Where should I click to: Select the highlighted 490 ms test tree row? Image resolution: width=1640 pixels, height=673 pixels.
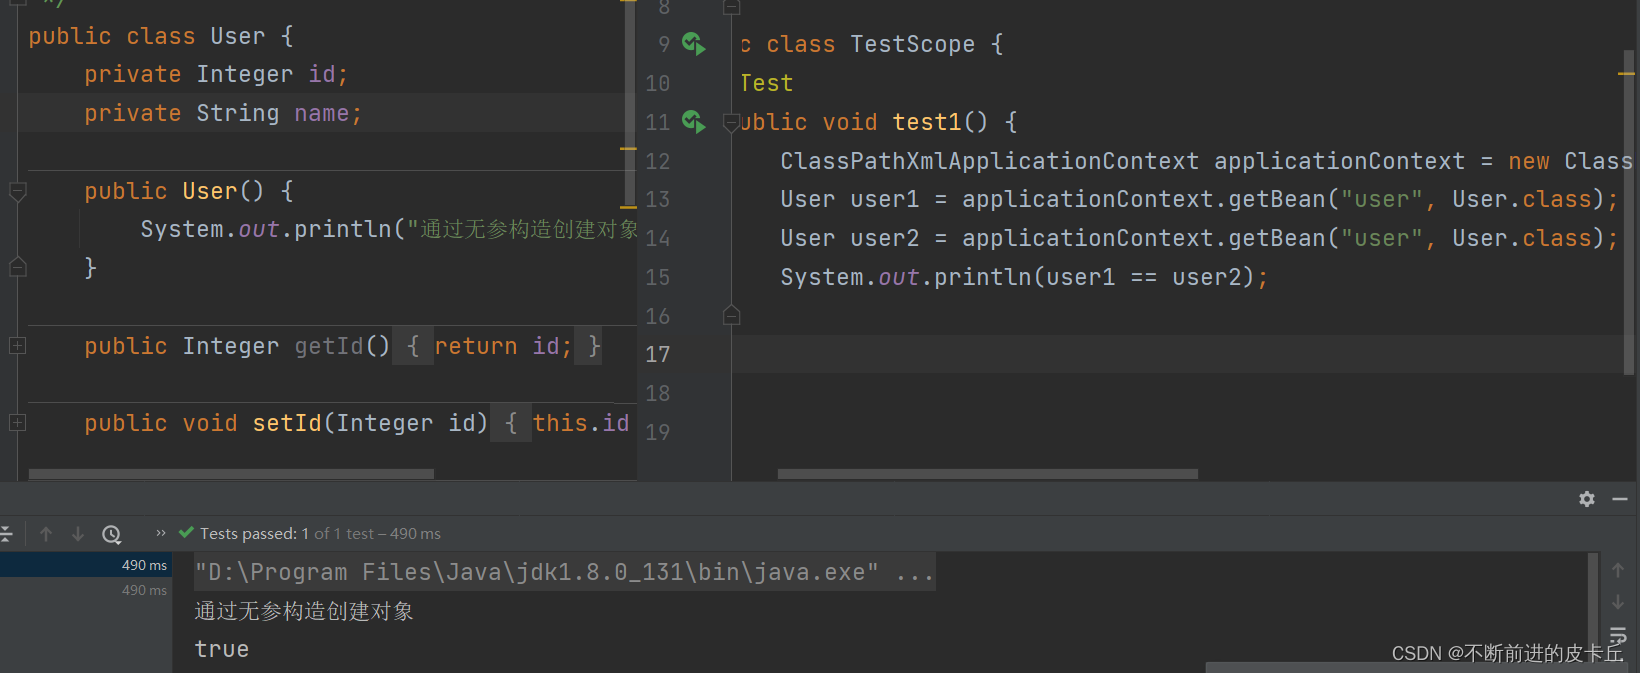click(86, 565)
